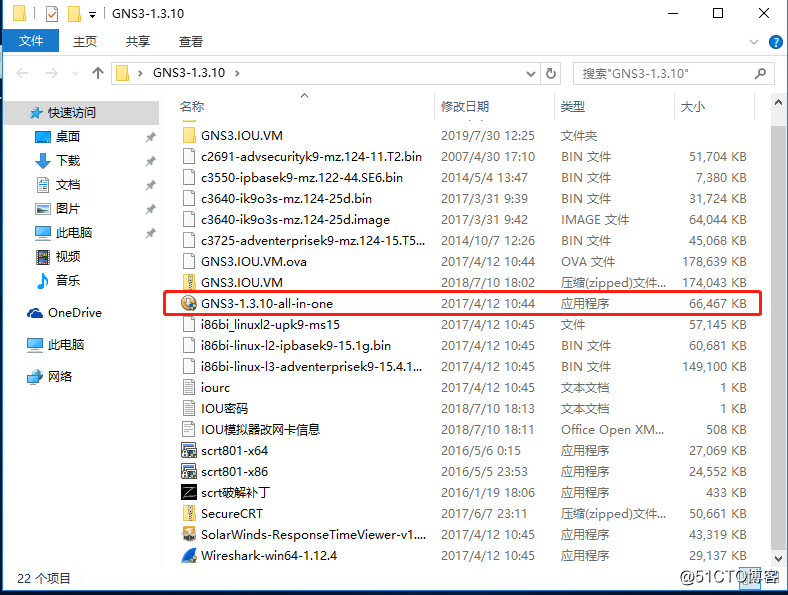Sort by the 修改日期 column header
The width and height of the screenshot is (788, 595).
point(465,107)
